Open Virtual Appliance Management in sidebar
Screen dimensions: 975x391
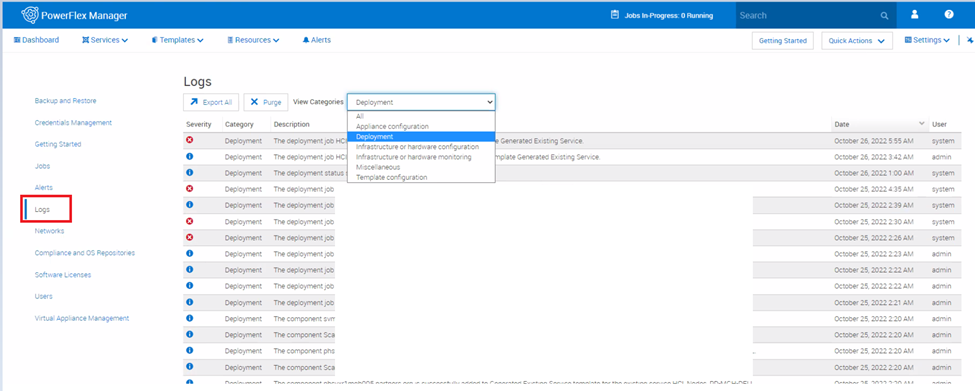(x=82, y=318)
